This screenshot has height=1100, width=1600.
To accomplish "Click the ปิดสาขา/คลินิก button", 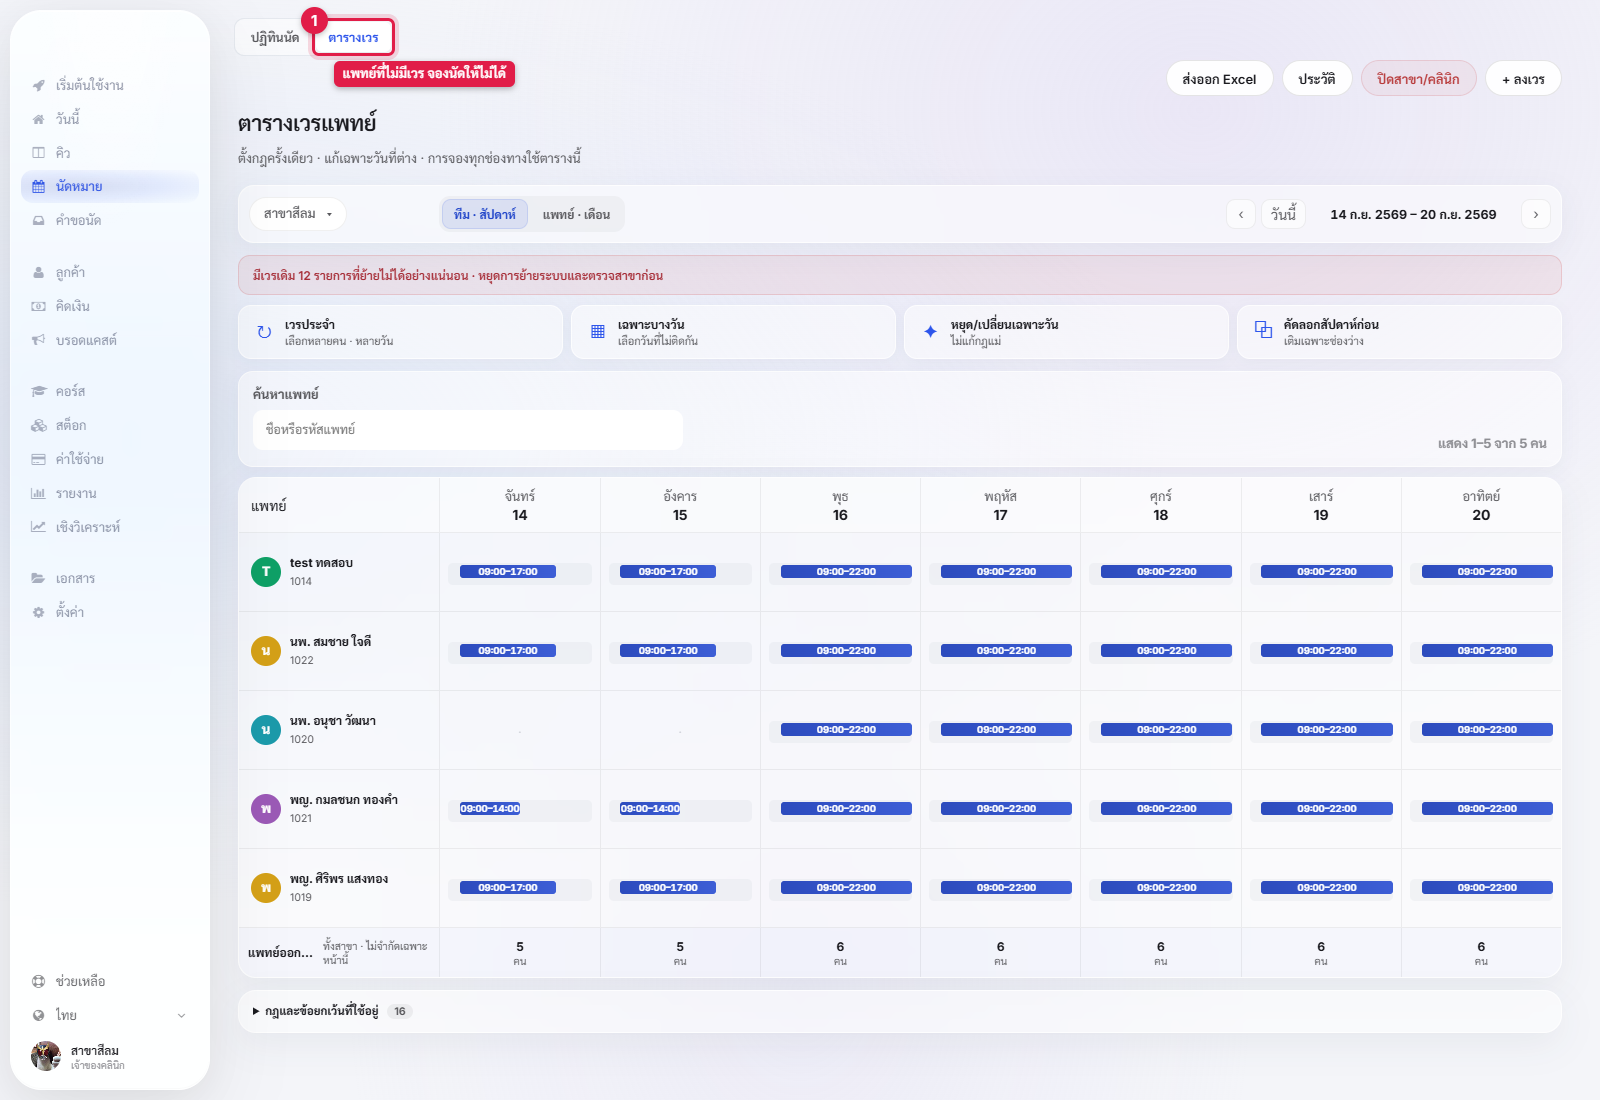I will [x=1418, y=79].
